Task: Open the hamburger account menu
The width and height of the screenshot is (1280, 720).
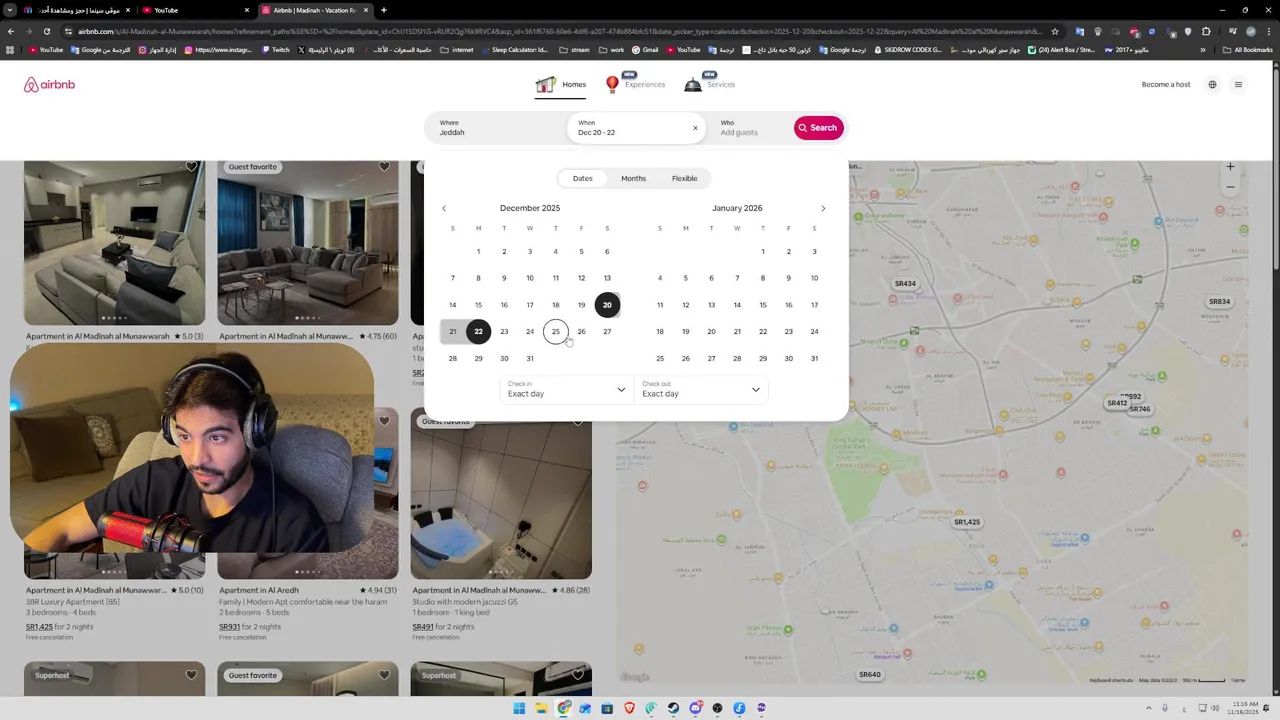Action: pos(1238,85)
